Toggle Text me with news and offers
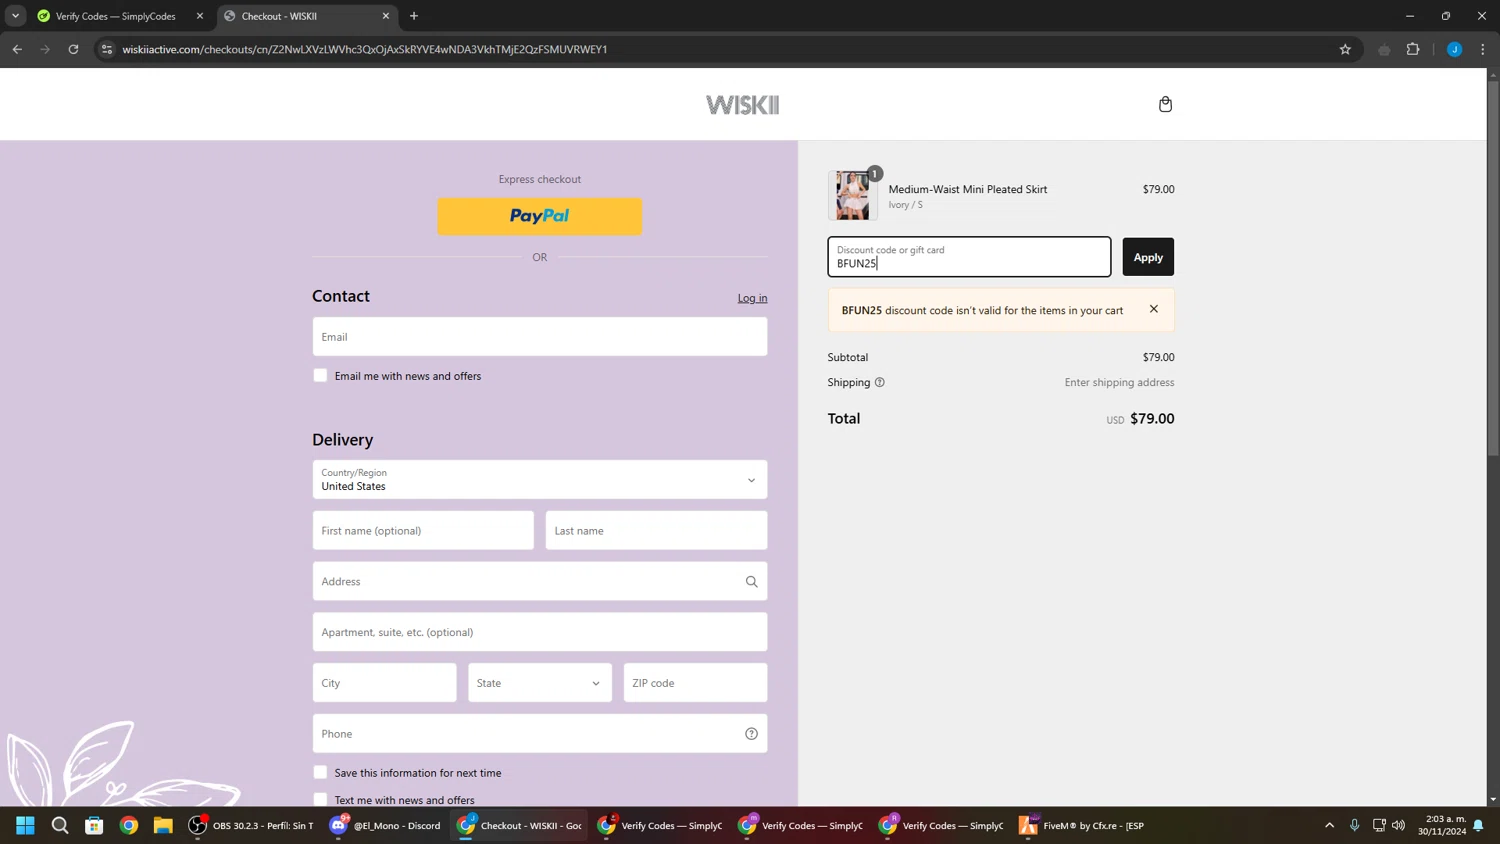The width and height of the screenshot is (1500, 844). click(x=320, y=799)
